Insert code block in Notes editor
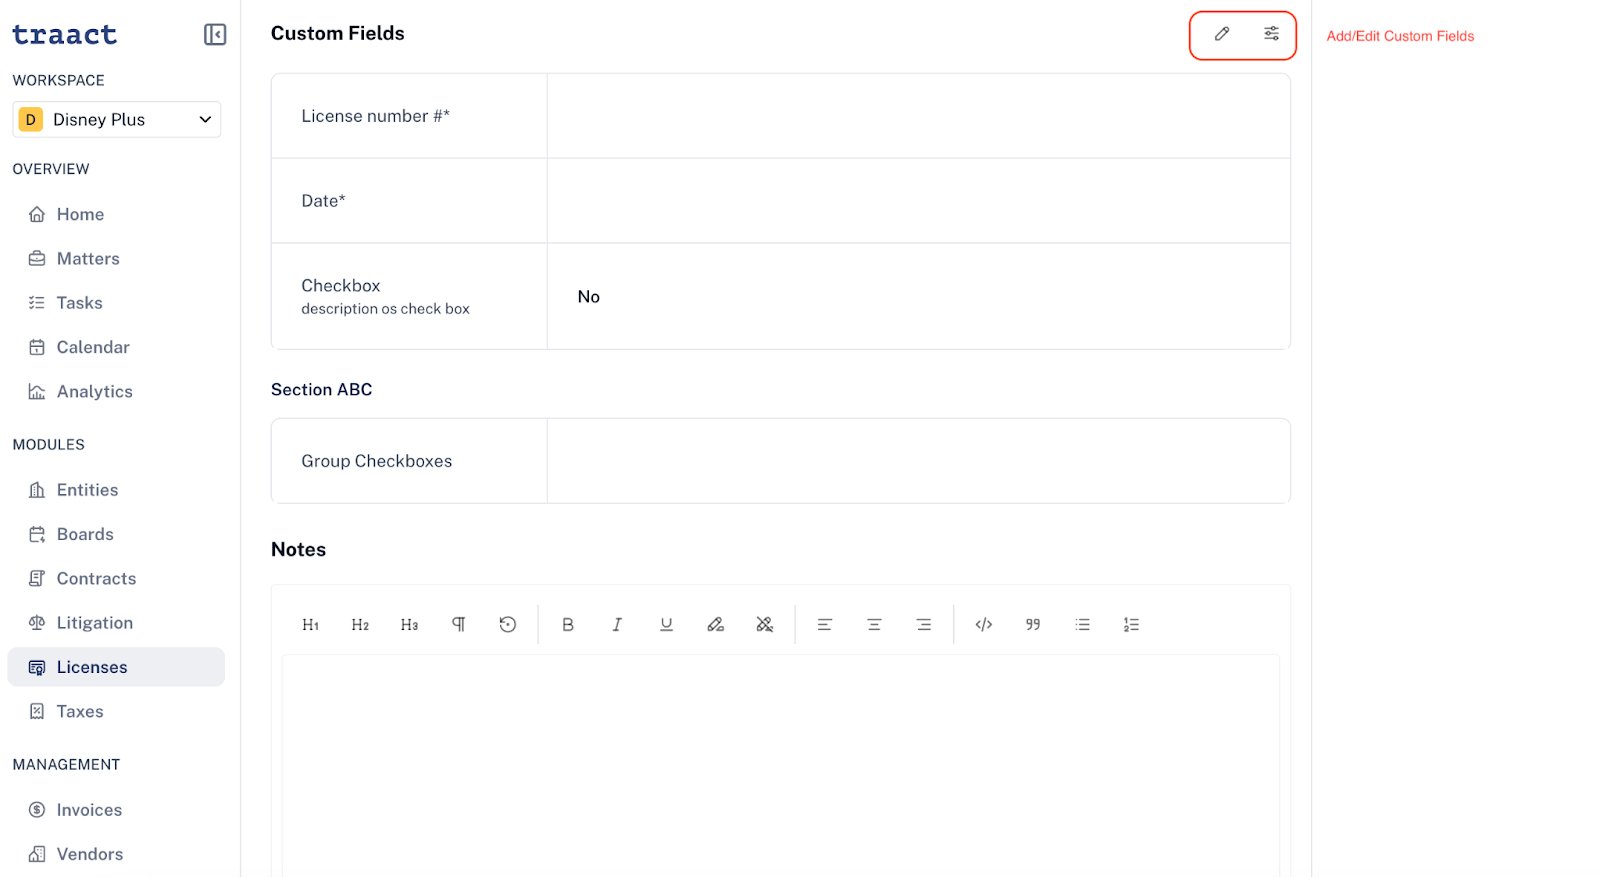This screenshot has height=877, width=1600. [984, 625]
